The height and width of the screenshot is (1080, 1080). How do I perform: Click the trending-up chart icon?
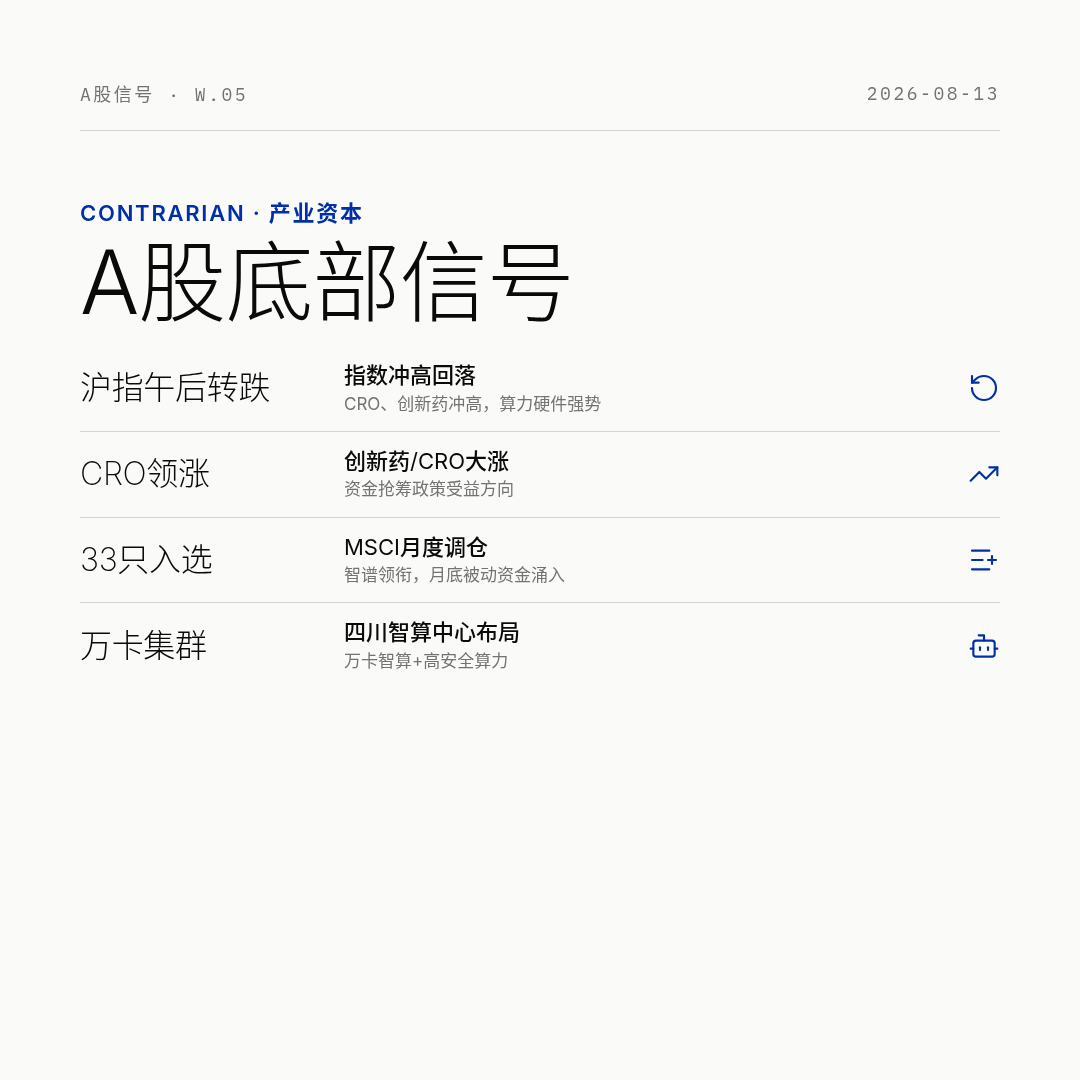tap(984, 474)
